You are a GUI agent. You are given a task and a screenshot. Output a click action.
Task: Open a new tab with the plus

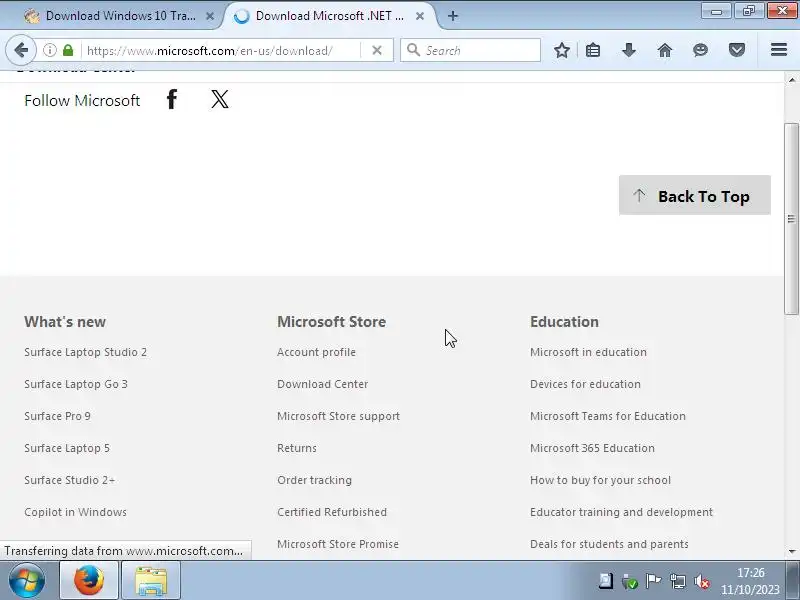coord(453,16)
